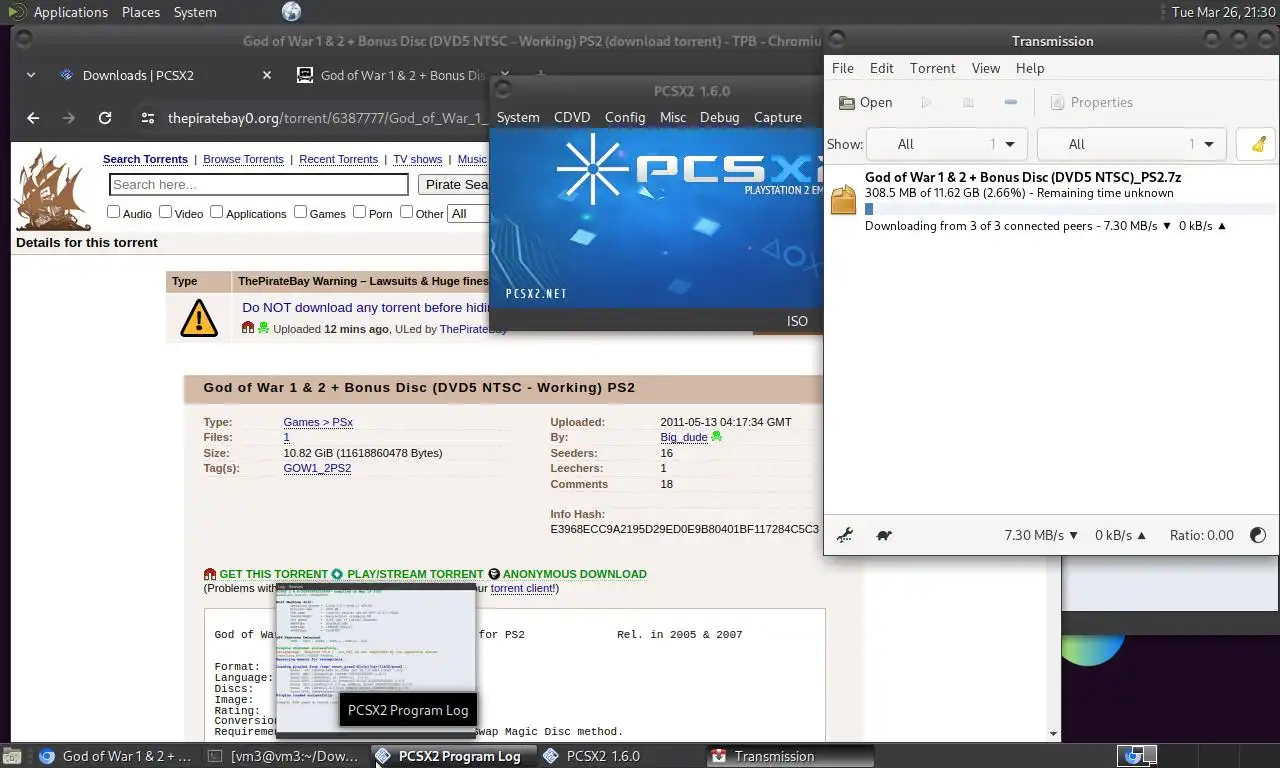1280x768 pixels.
Task: Click the Games > PSx category link
Action: coord(318,422)
